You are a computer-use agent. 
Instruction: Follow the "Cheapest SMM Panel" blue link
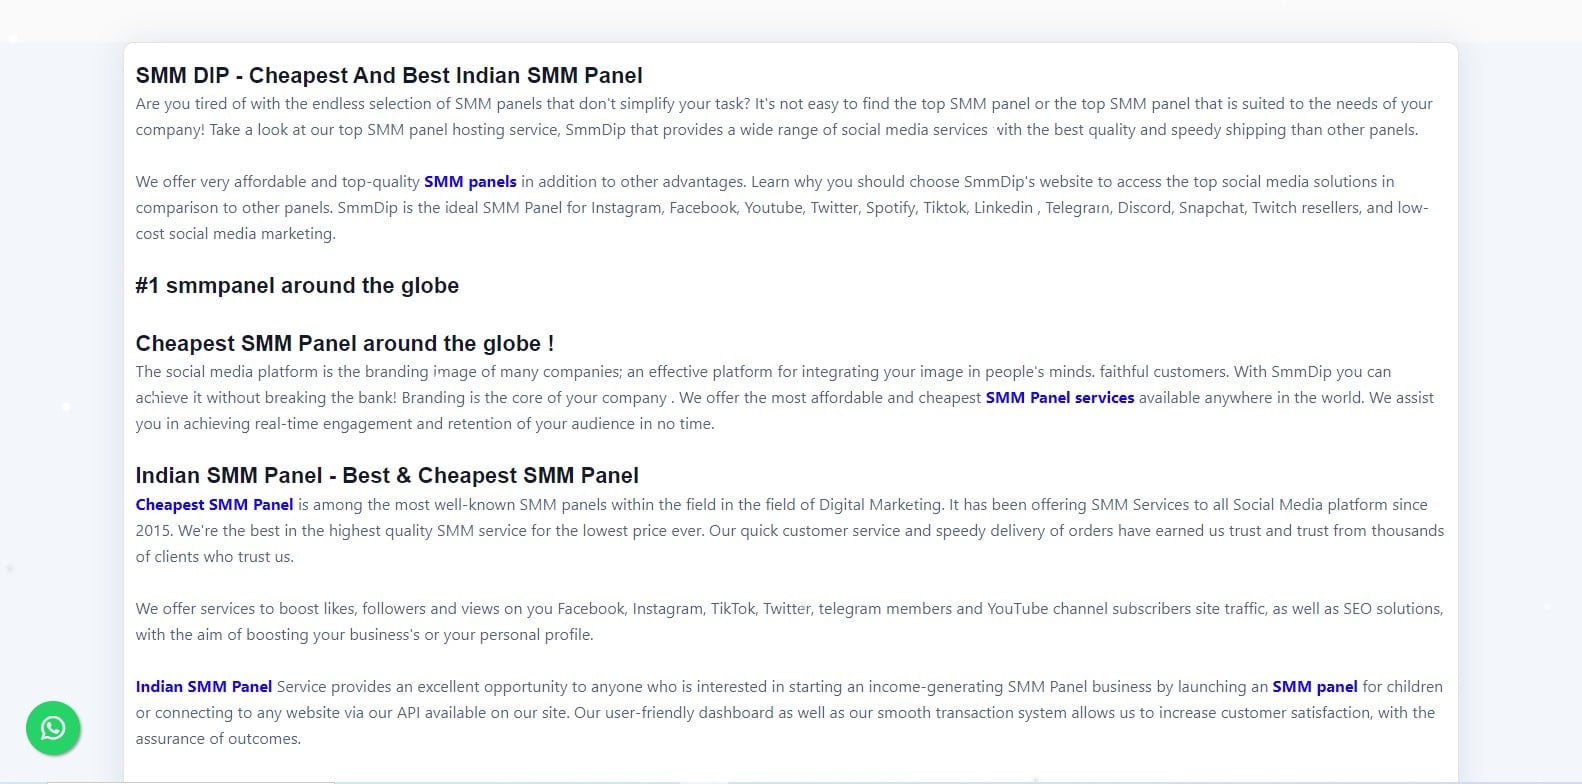[x=214, y=505]
